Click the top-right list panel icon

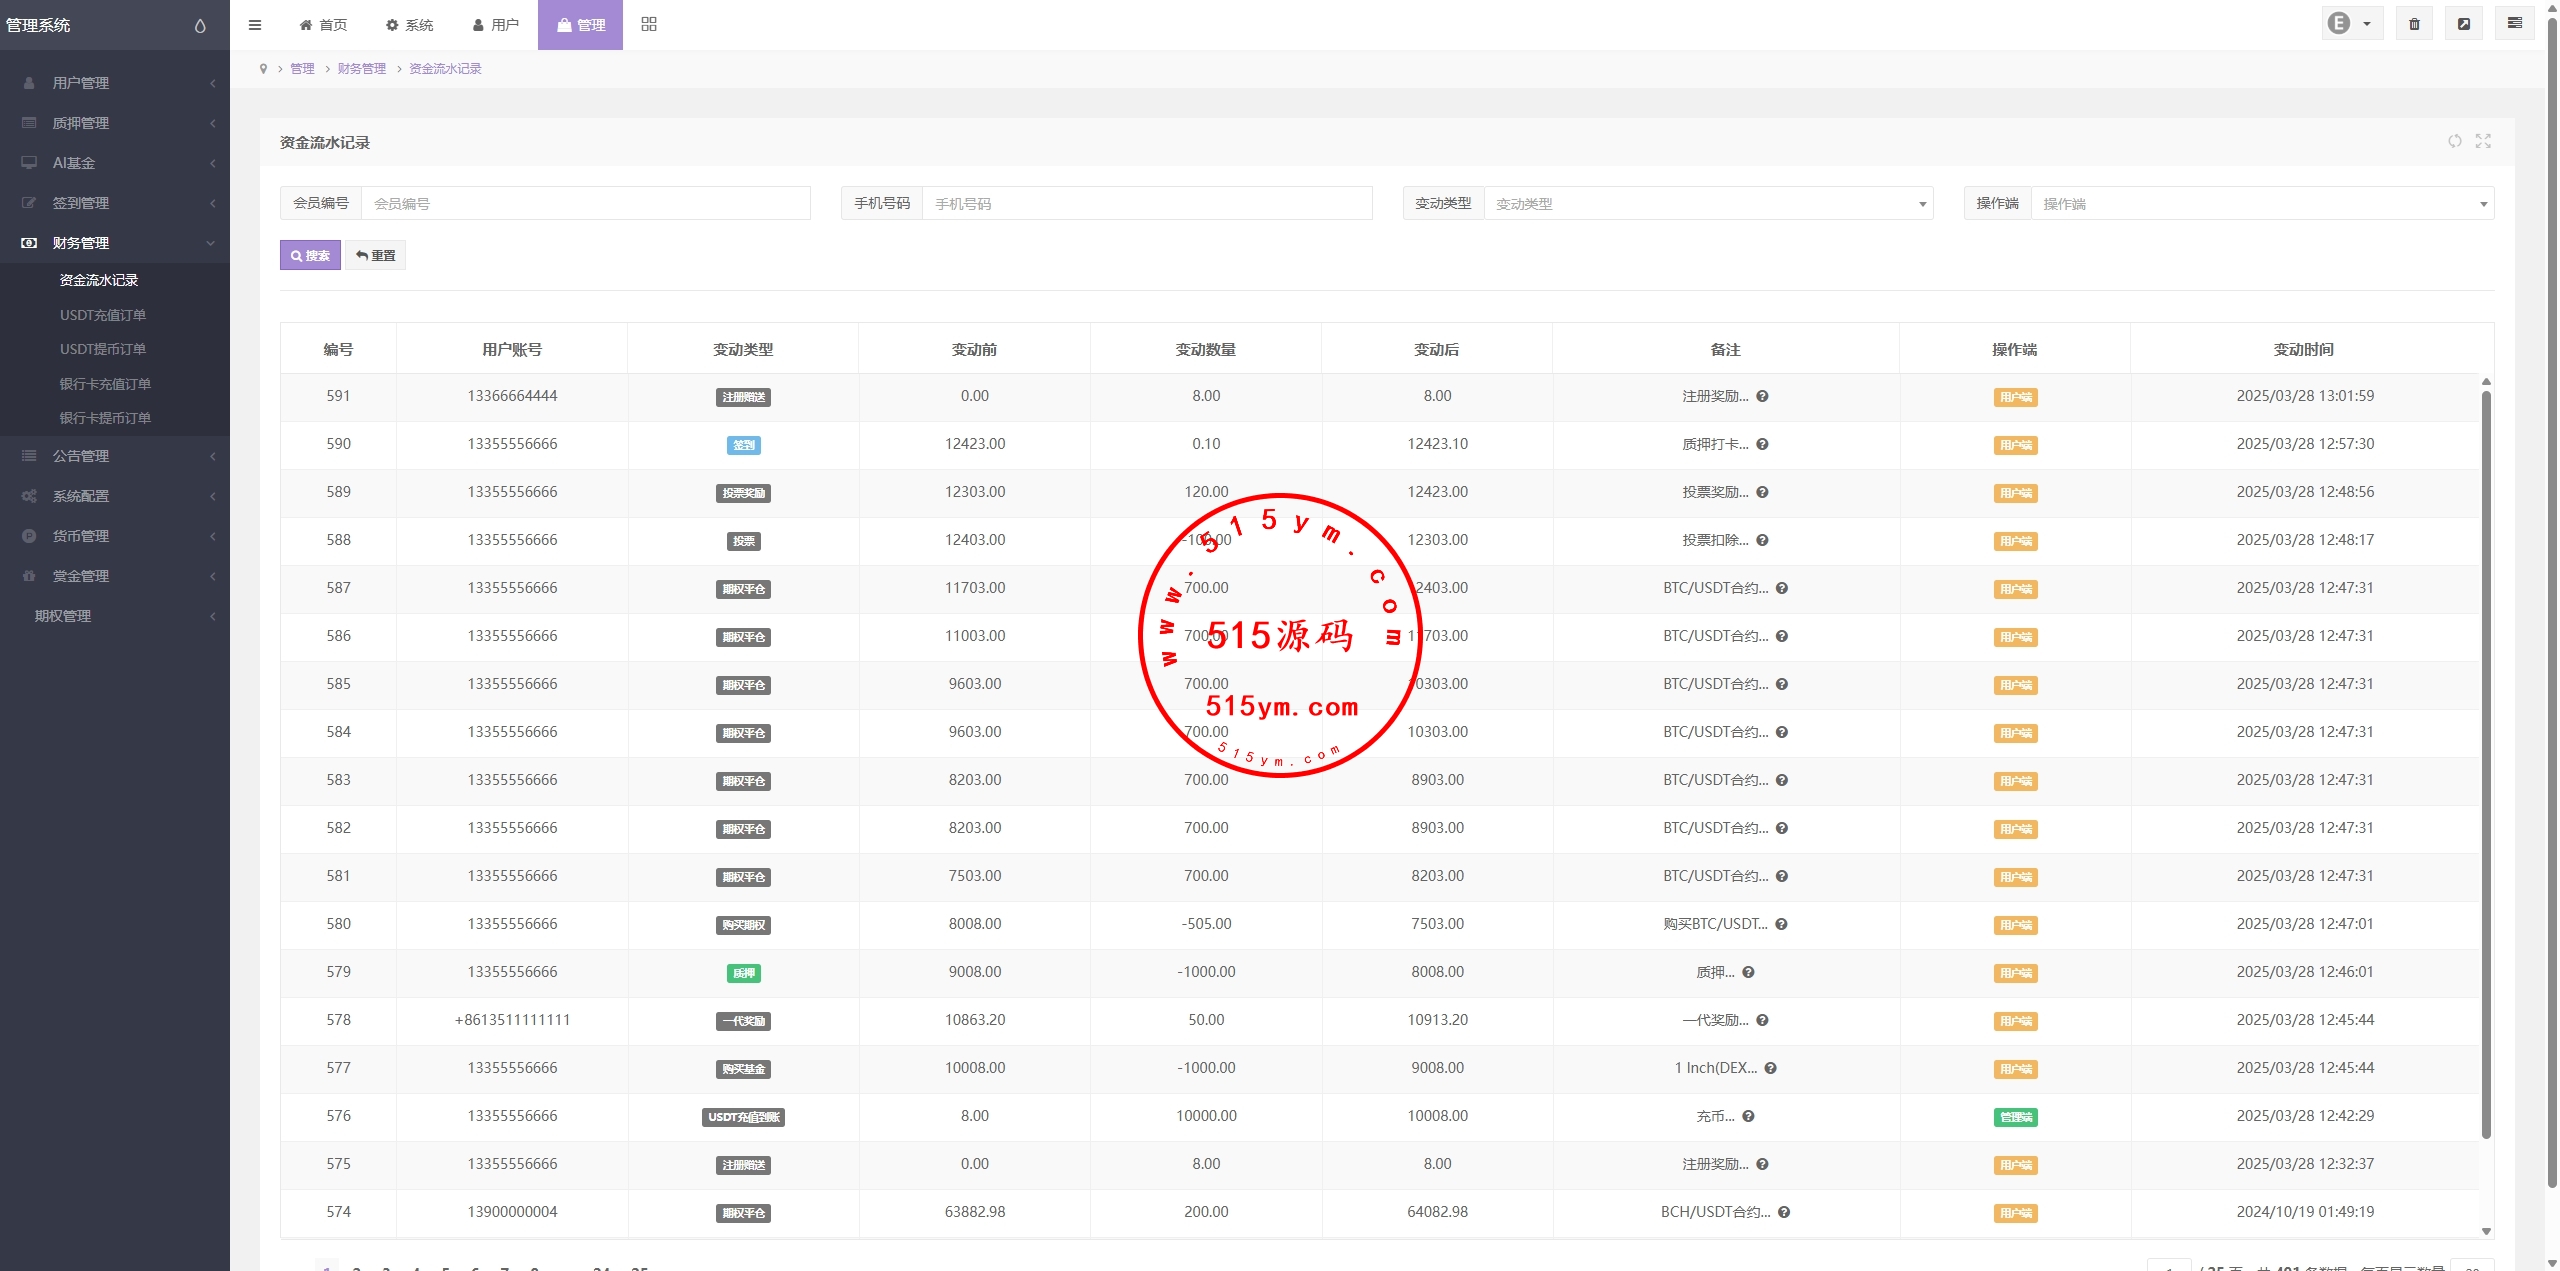click(x=2514, y=24)
